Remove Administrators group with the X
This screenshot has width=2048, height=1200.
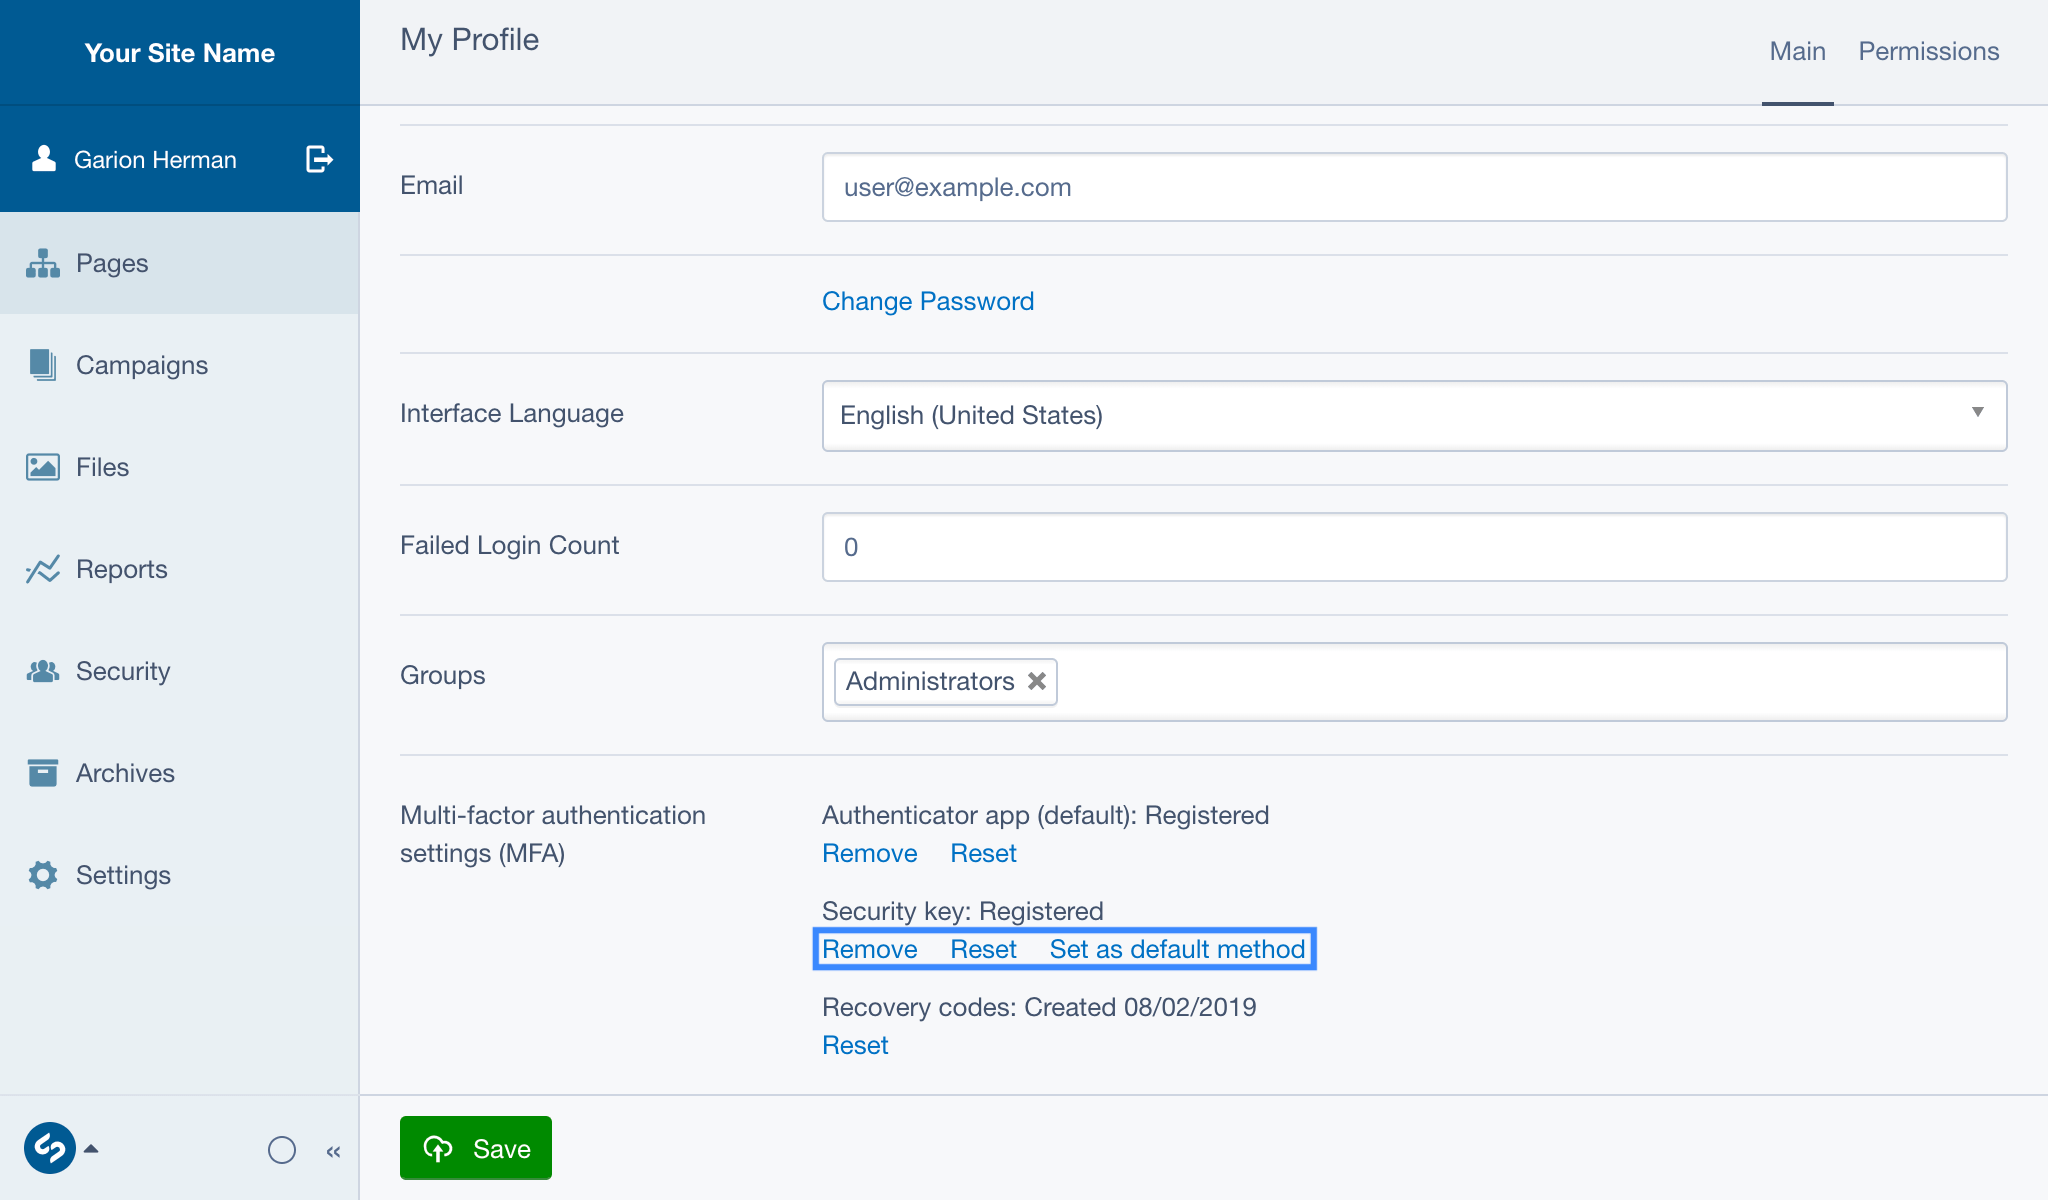coord(1037,681)
